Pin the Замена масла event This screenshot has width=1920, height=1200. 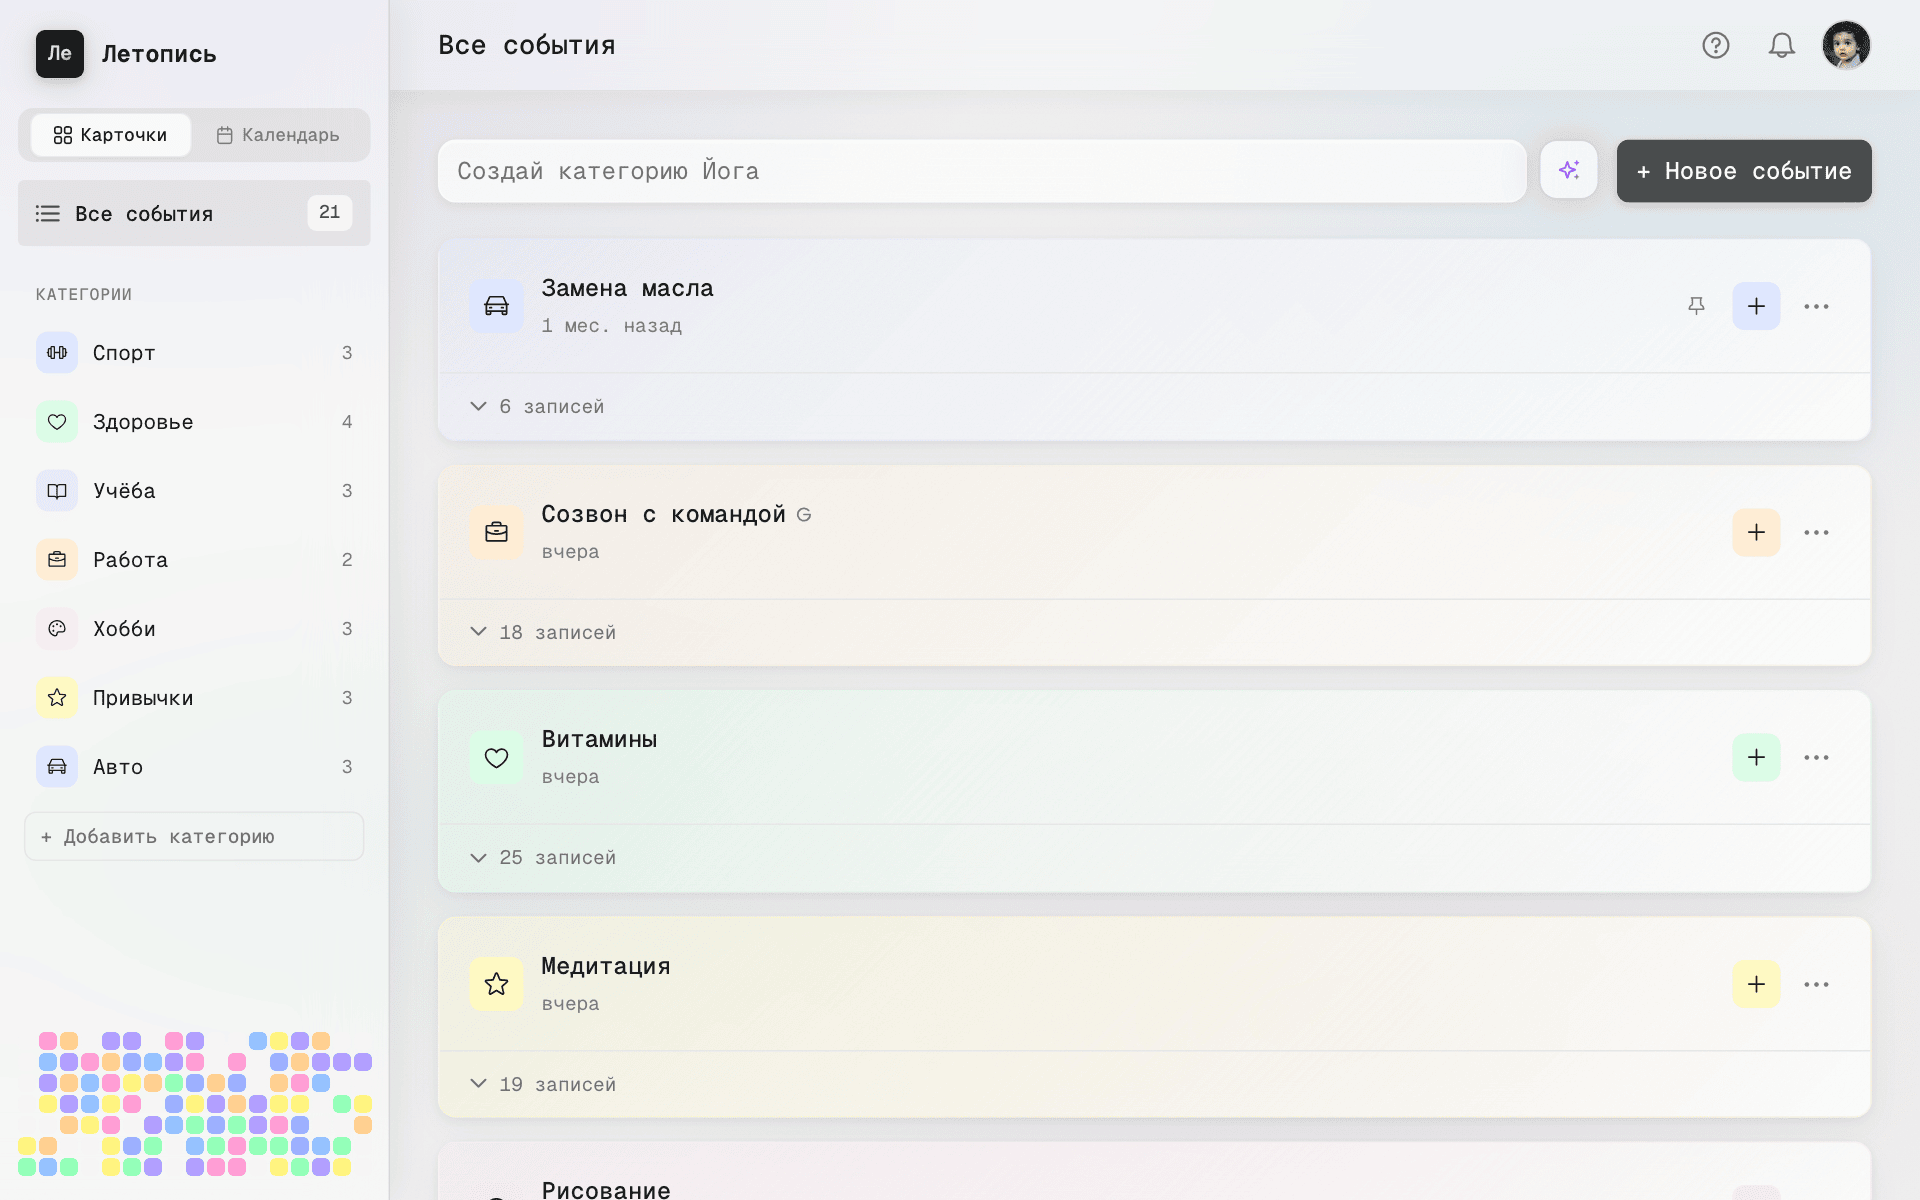coord(1696,306)
